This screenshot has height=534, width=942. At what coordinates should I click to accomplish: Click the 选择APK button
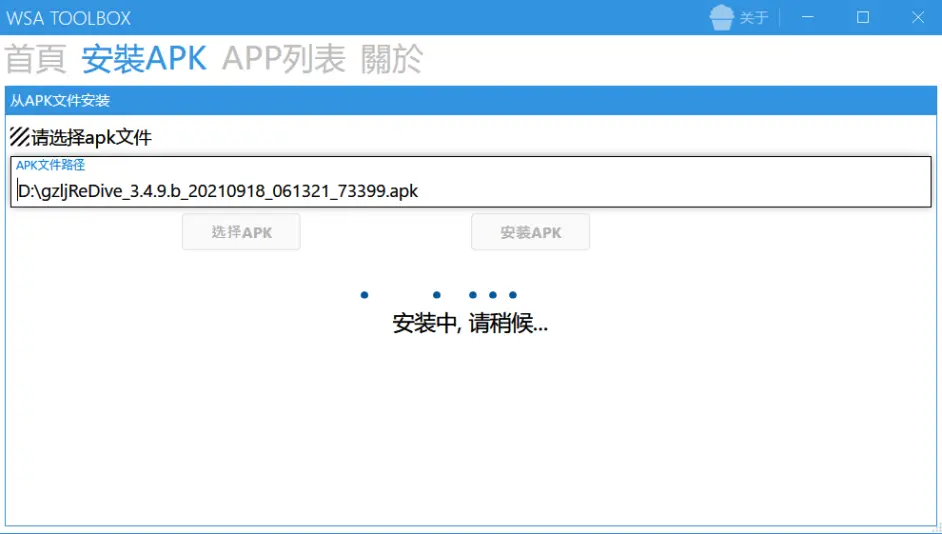(241, 232)
